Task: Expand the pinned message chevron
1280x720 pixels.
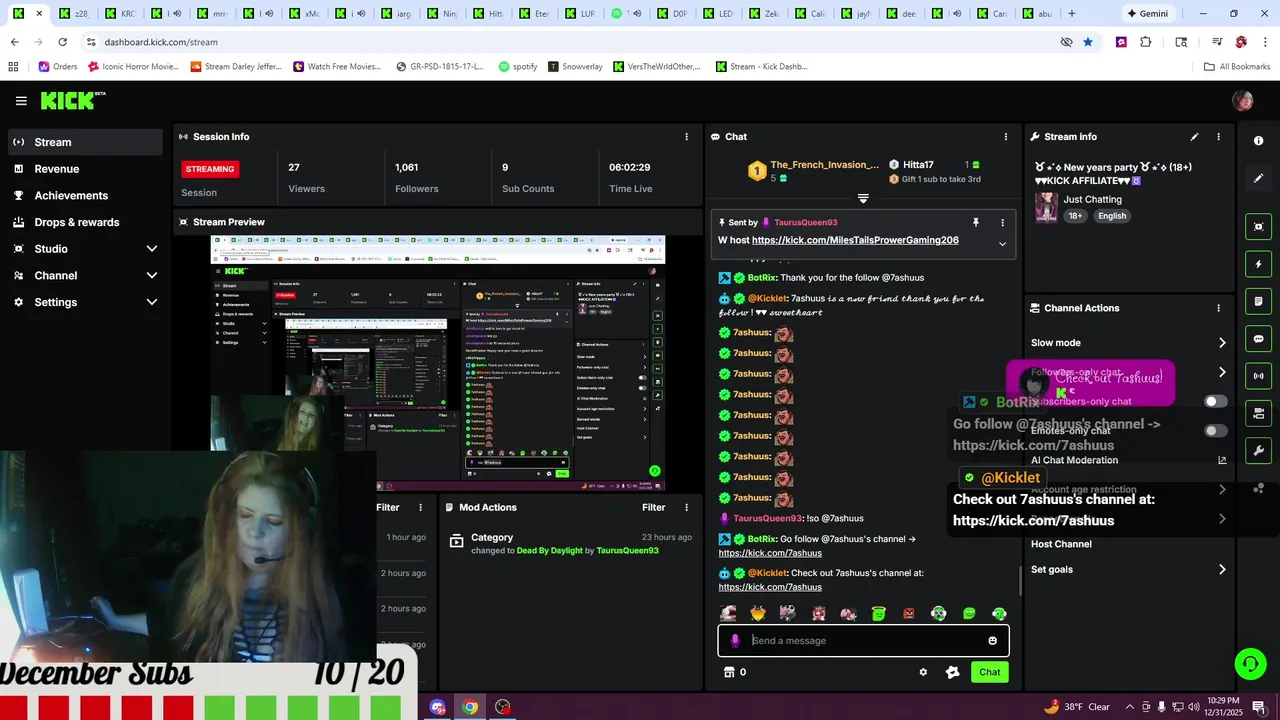Action: point(1002,243)
